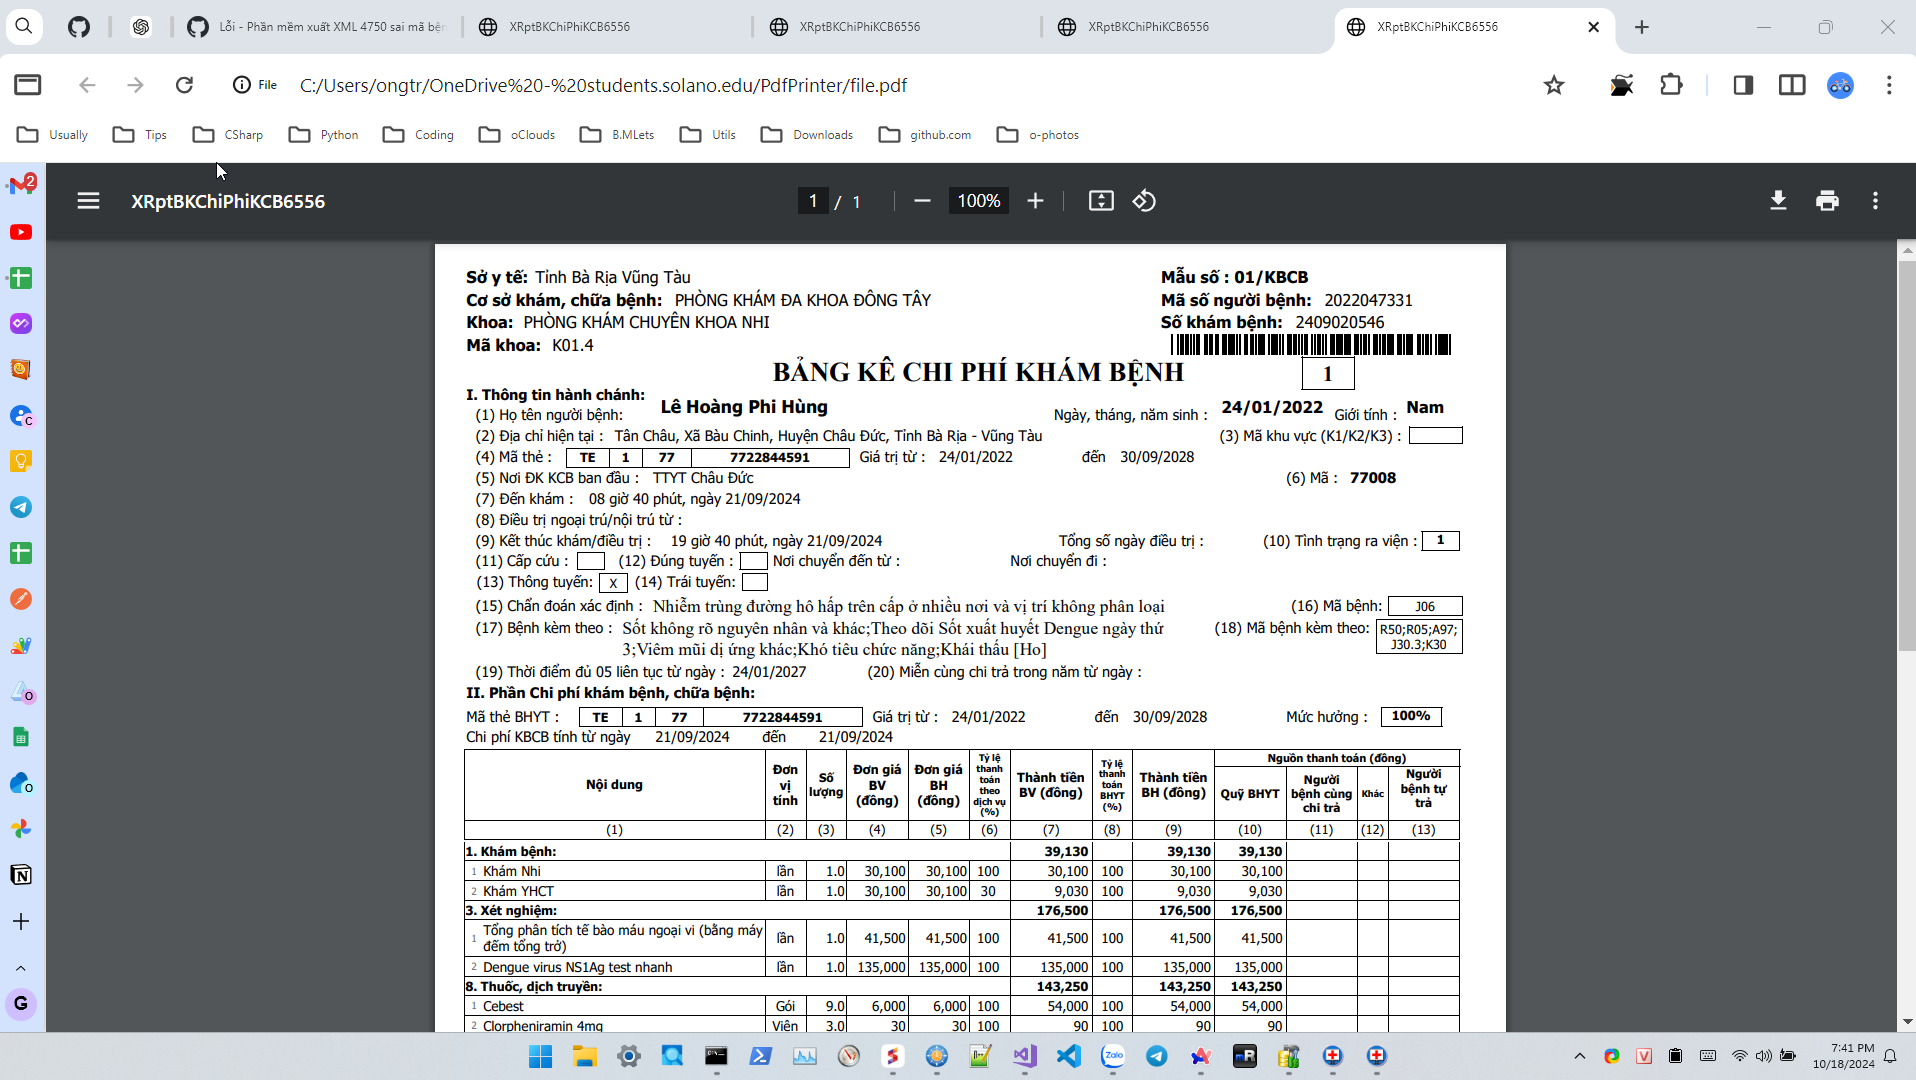Click the scroll down arrow of PDF
The image size is (1916, 1080).
tap(1907, 1022)
